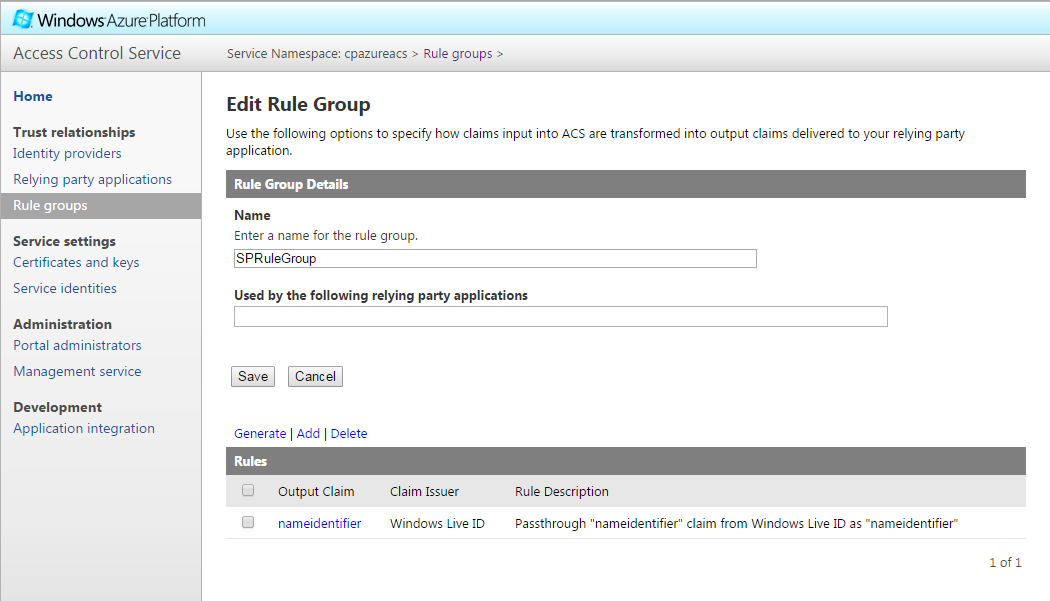This screenshot has width=1050, height=601.
Task: Click the Delete rule link
Action: [349, 433]
